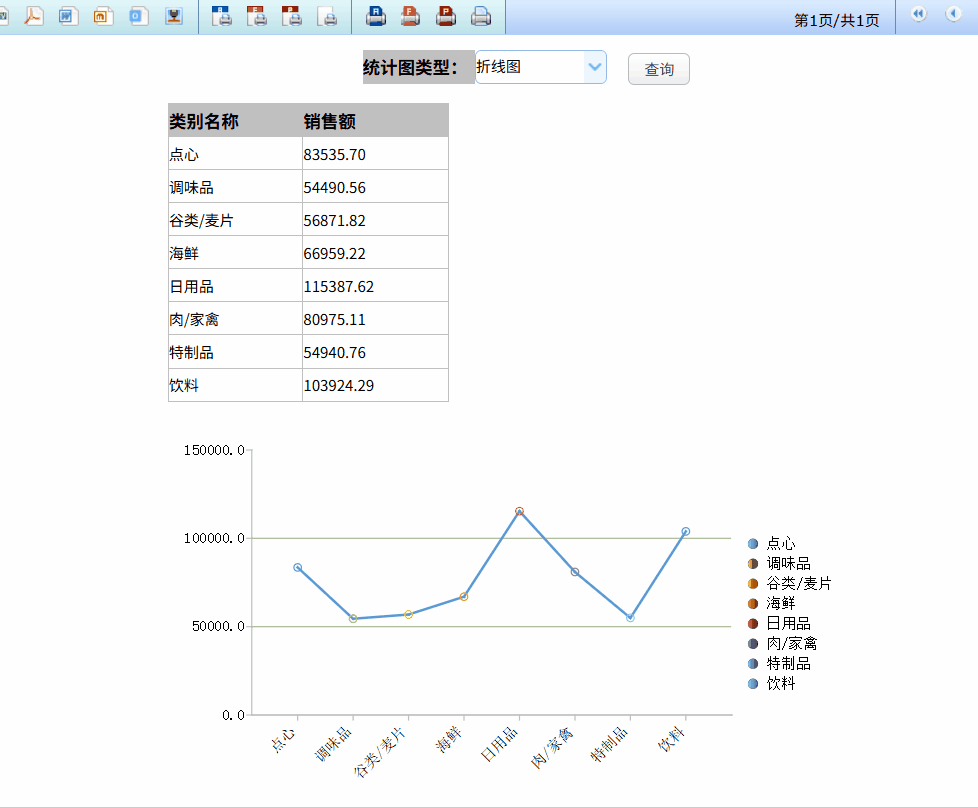
Task: Click the page-with-printer icon marked orange F
Action: pos(257,16)
